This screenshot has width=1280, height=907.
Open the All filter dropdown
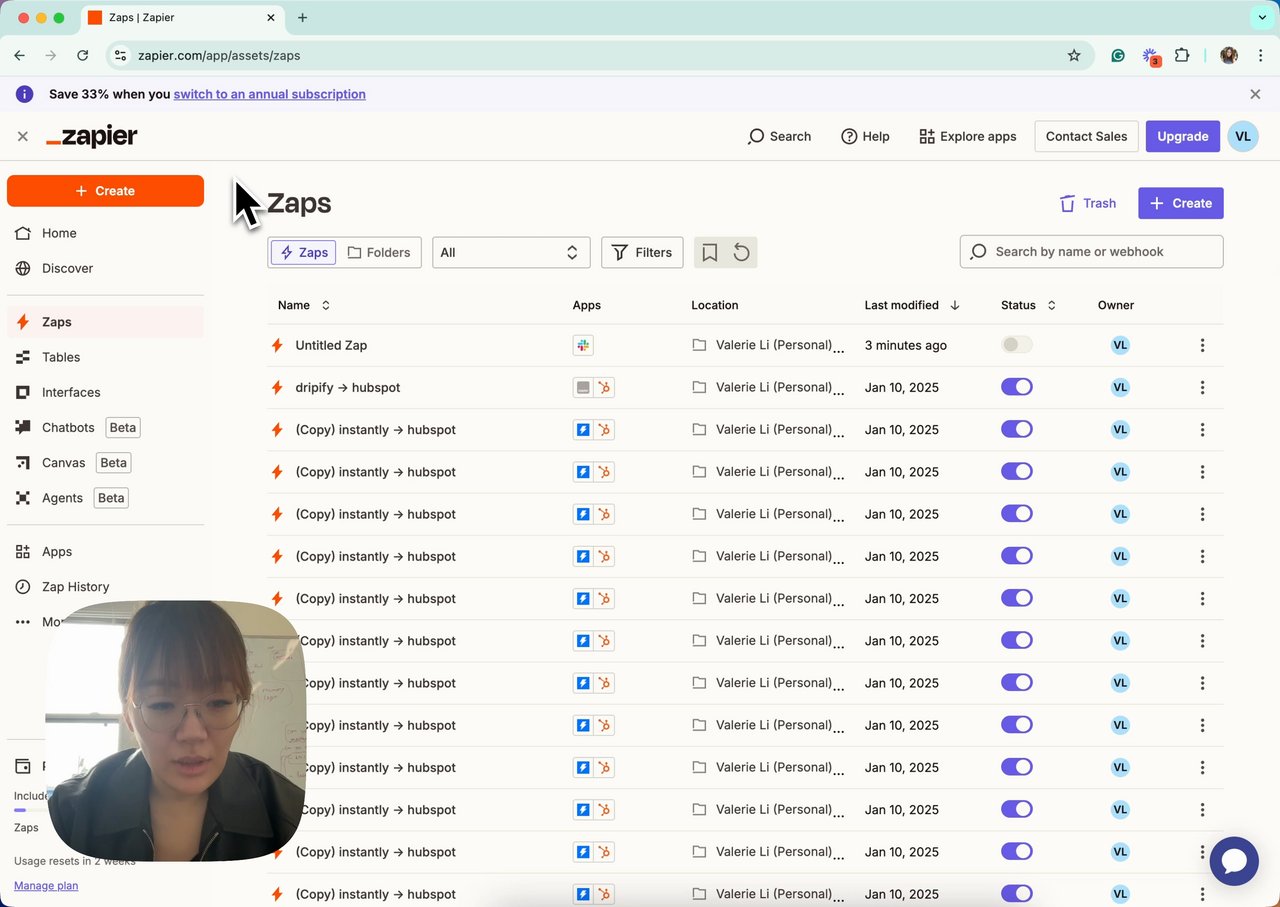511,253
